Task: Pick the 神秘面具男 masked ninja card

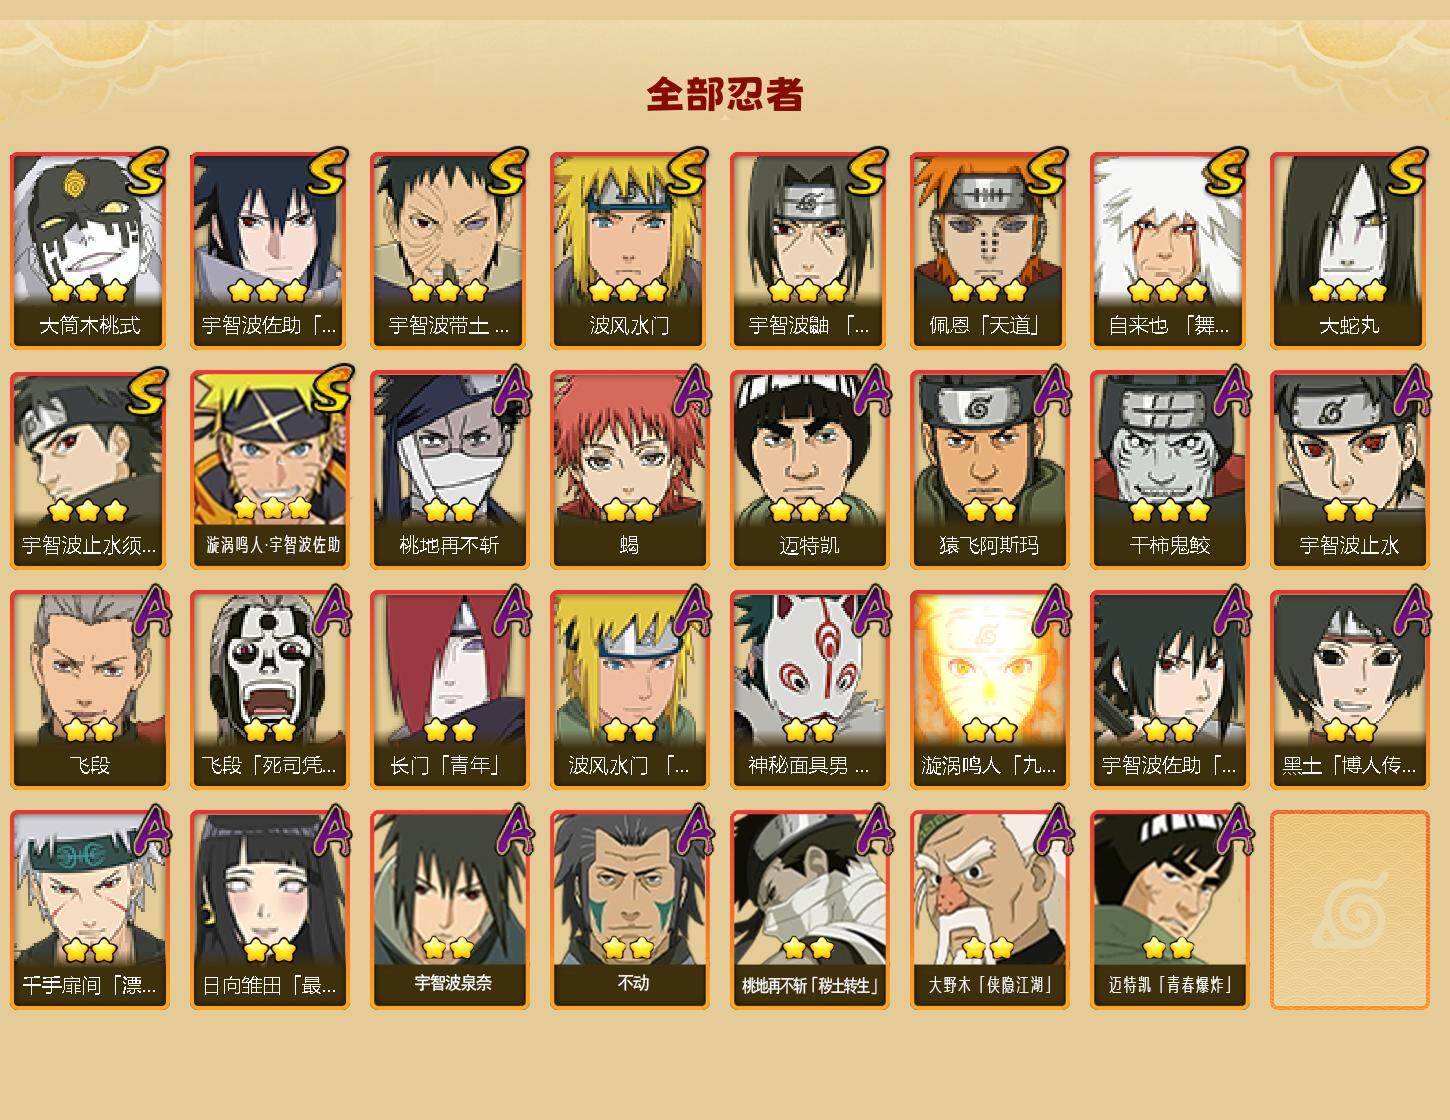Action: point(809,690)
